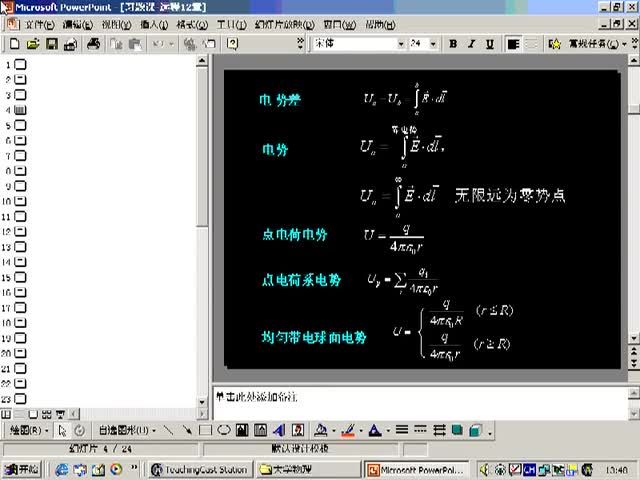Expand more standard toolbar buttons chevron
This screenshot has height=480, width=640.
300,43
